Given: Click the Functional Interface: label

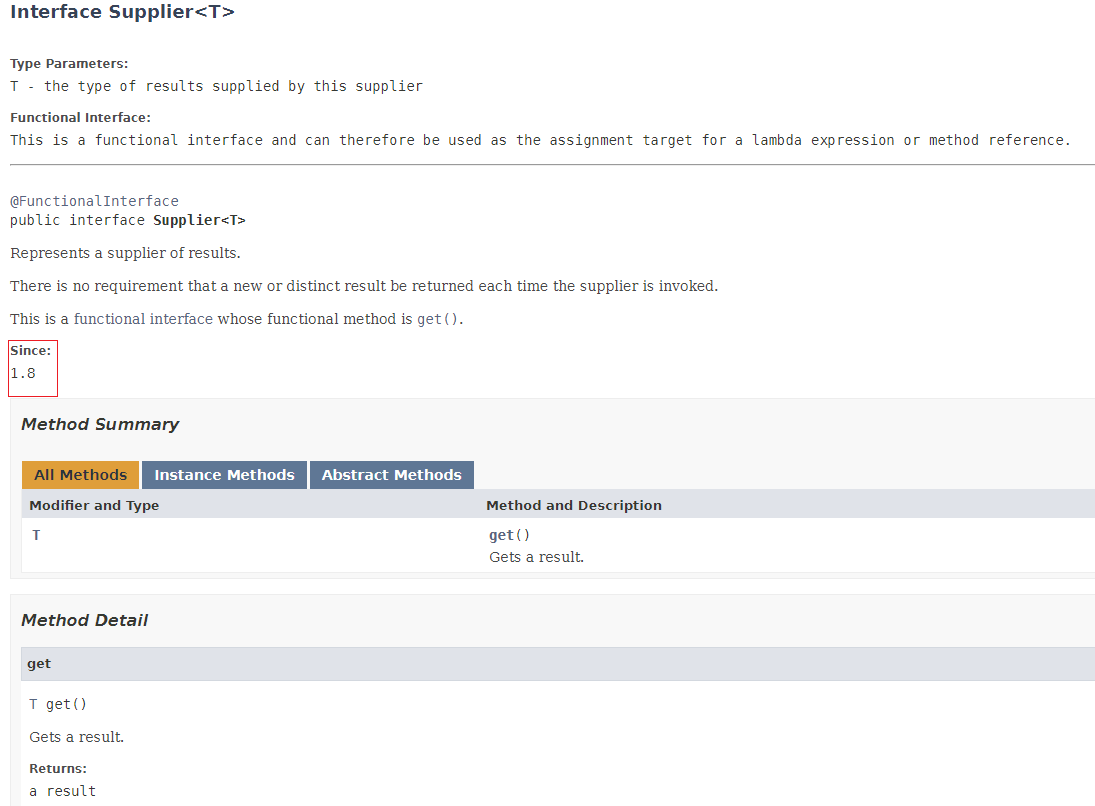Looking at the screenshot, I should [x=80, y=117].
